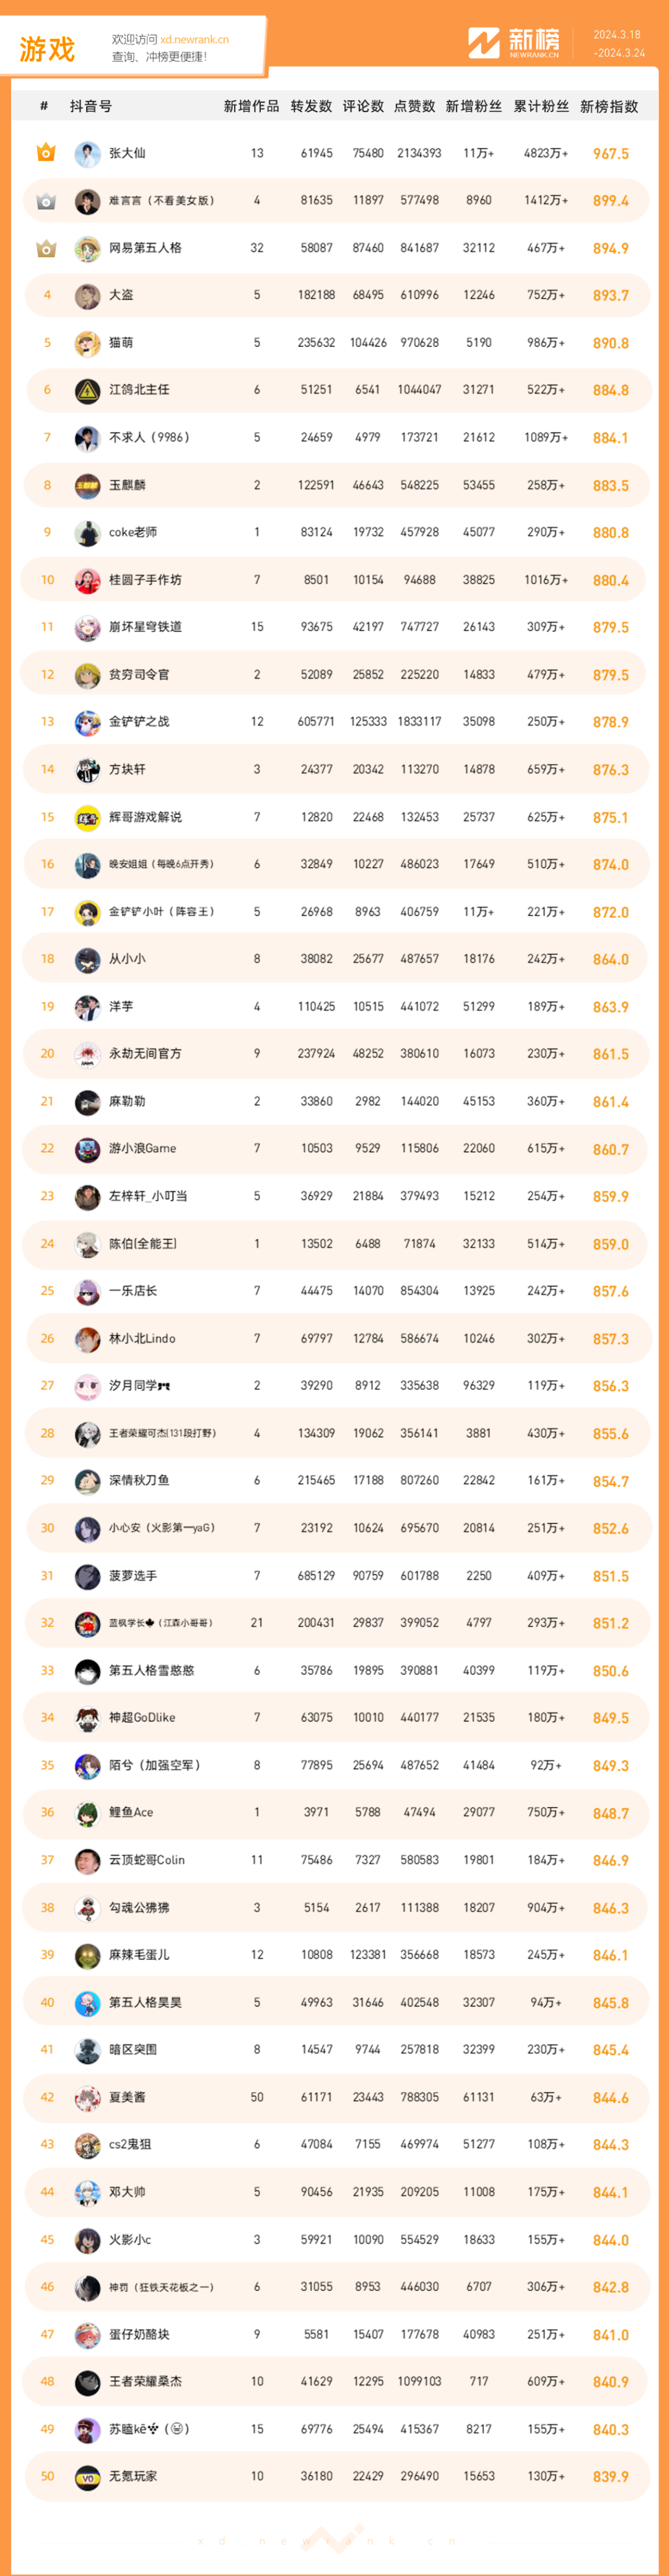Open the 崩坏星穹铁道 account name
Viewport: 669px width, 2576px height.
coord(145,627)
